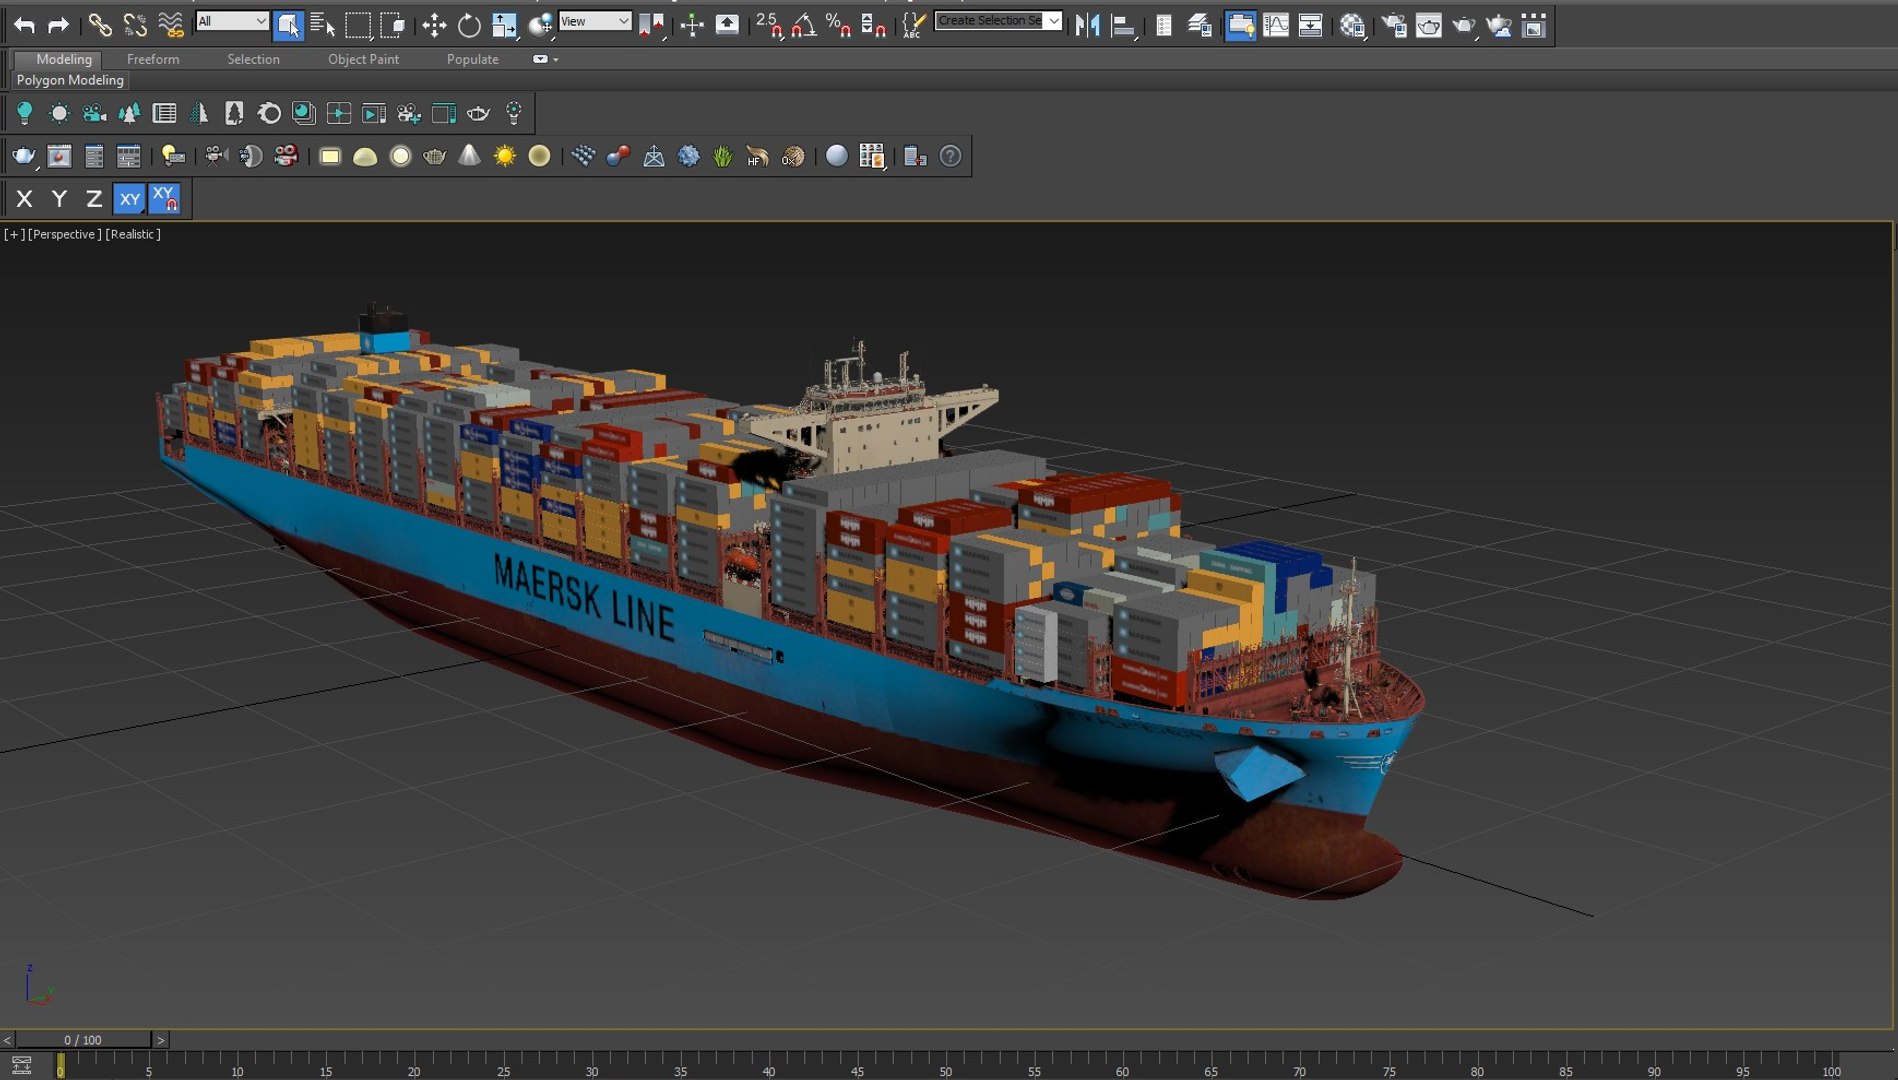This screenshot has height=1080, width=1898.
Task: Toggle snaps use axis constraints XY
Action: [x=165, y=199]
